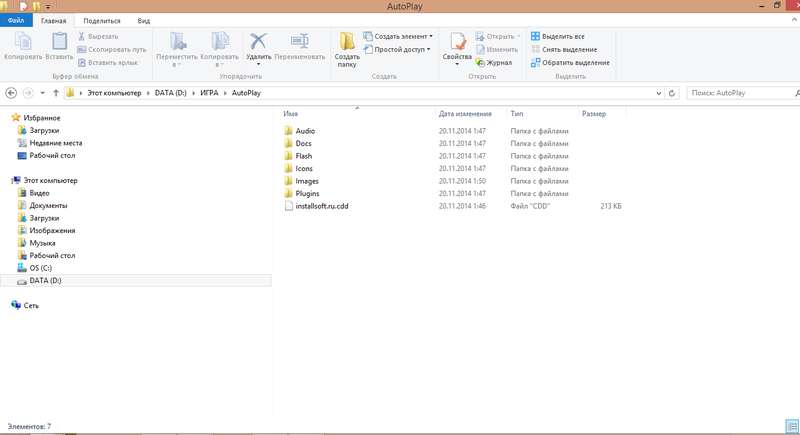This screenshot has height=435, width=800.
Task: Click Создать папку folder icon
Action: point(347,41)
